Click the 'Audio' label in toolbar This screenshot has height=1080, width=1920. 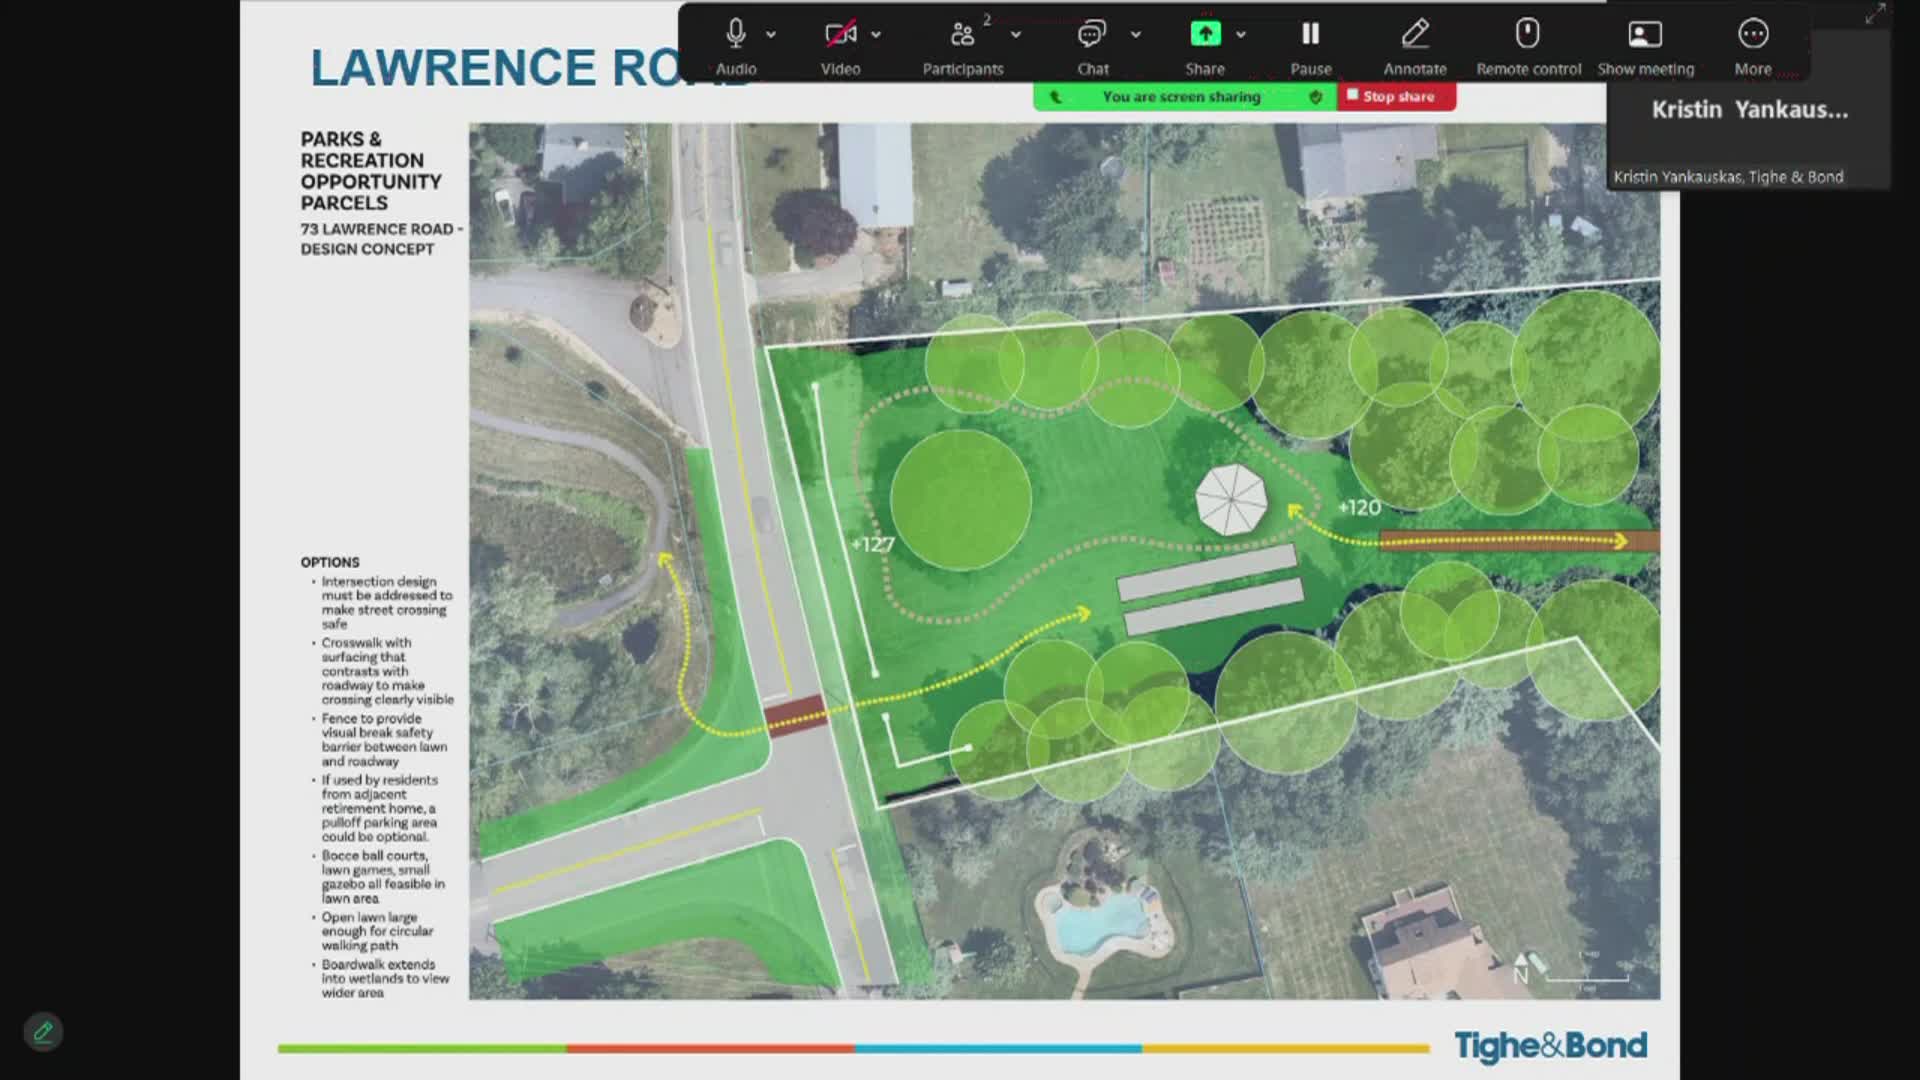(736, 69)
